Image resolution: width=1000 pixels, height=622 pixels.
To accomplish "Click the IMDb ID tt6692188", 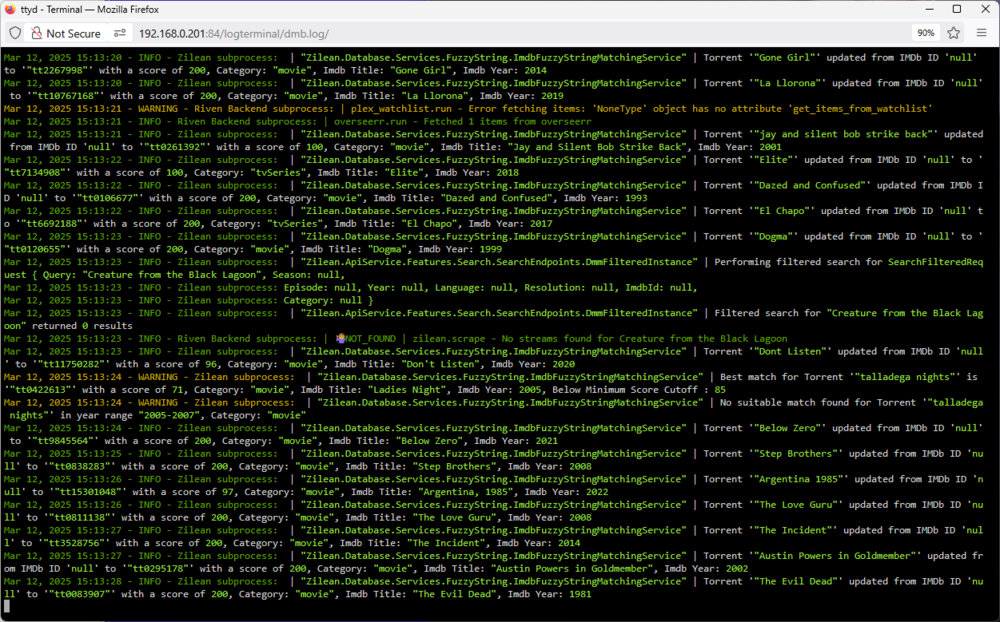I will click(52, 223).
